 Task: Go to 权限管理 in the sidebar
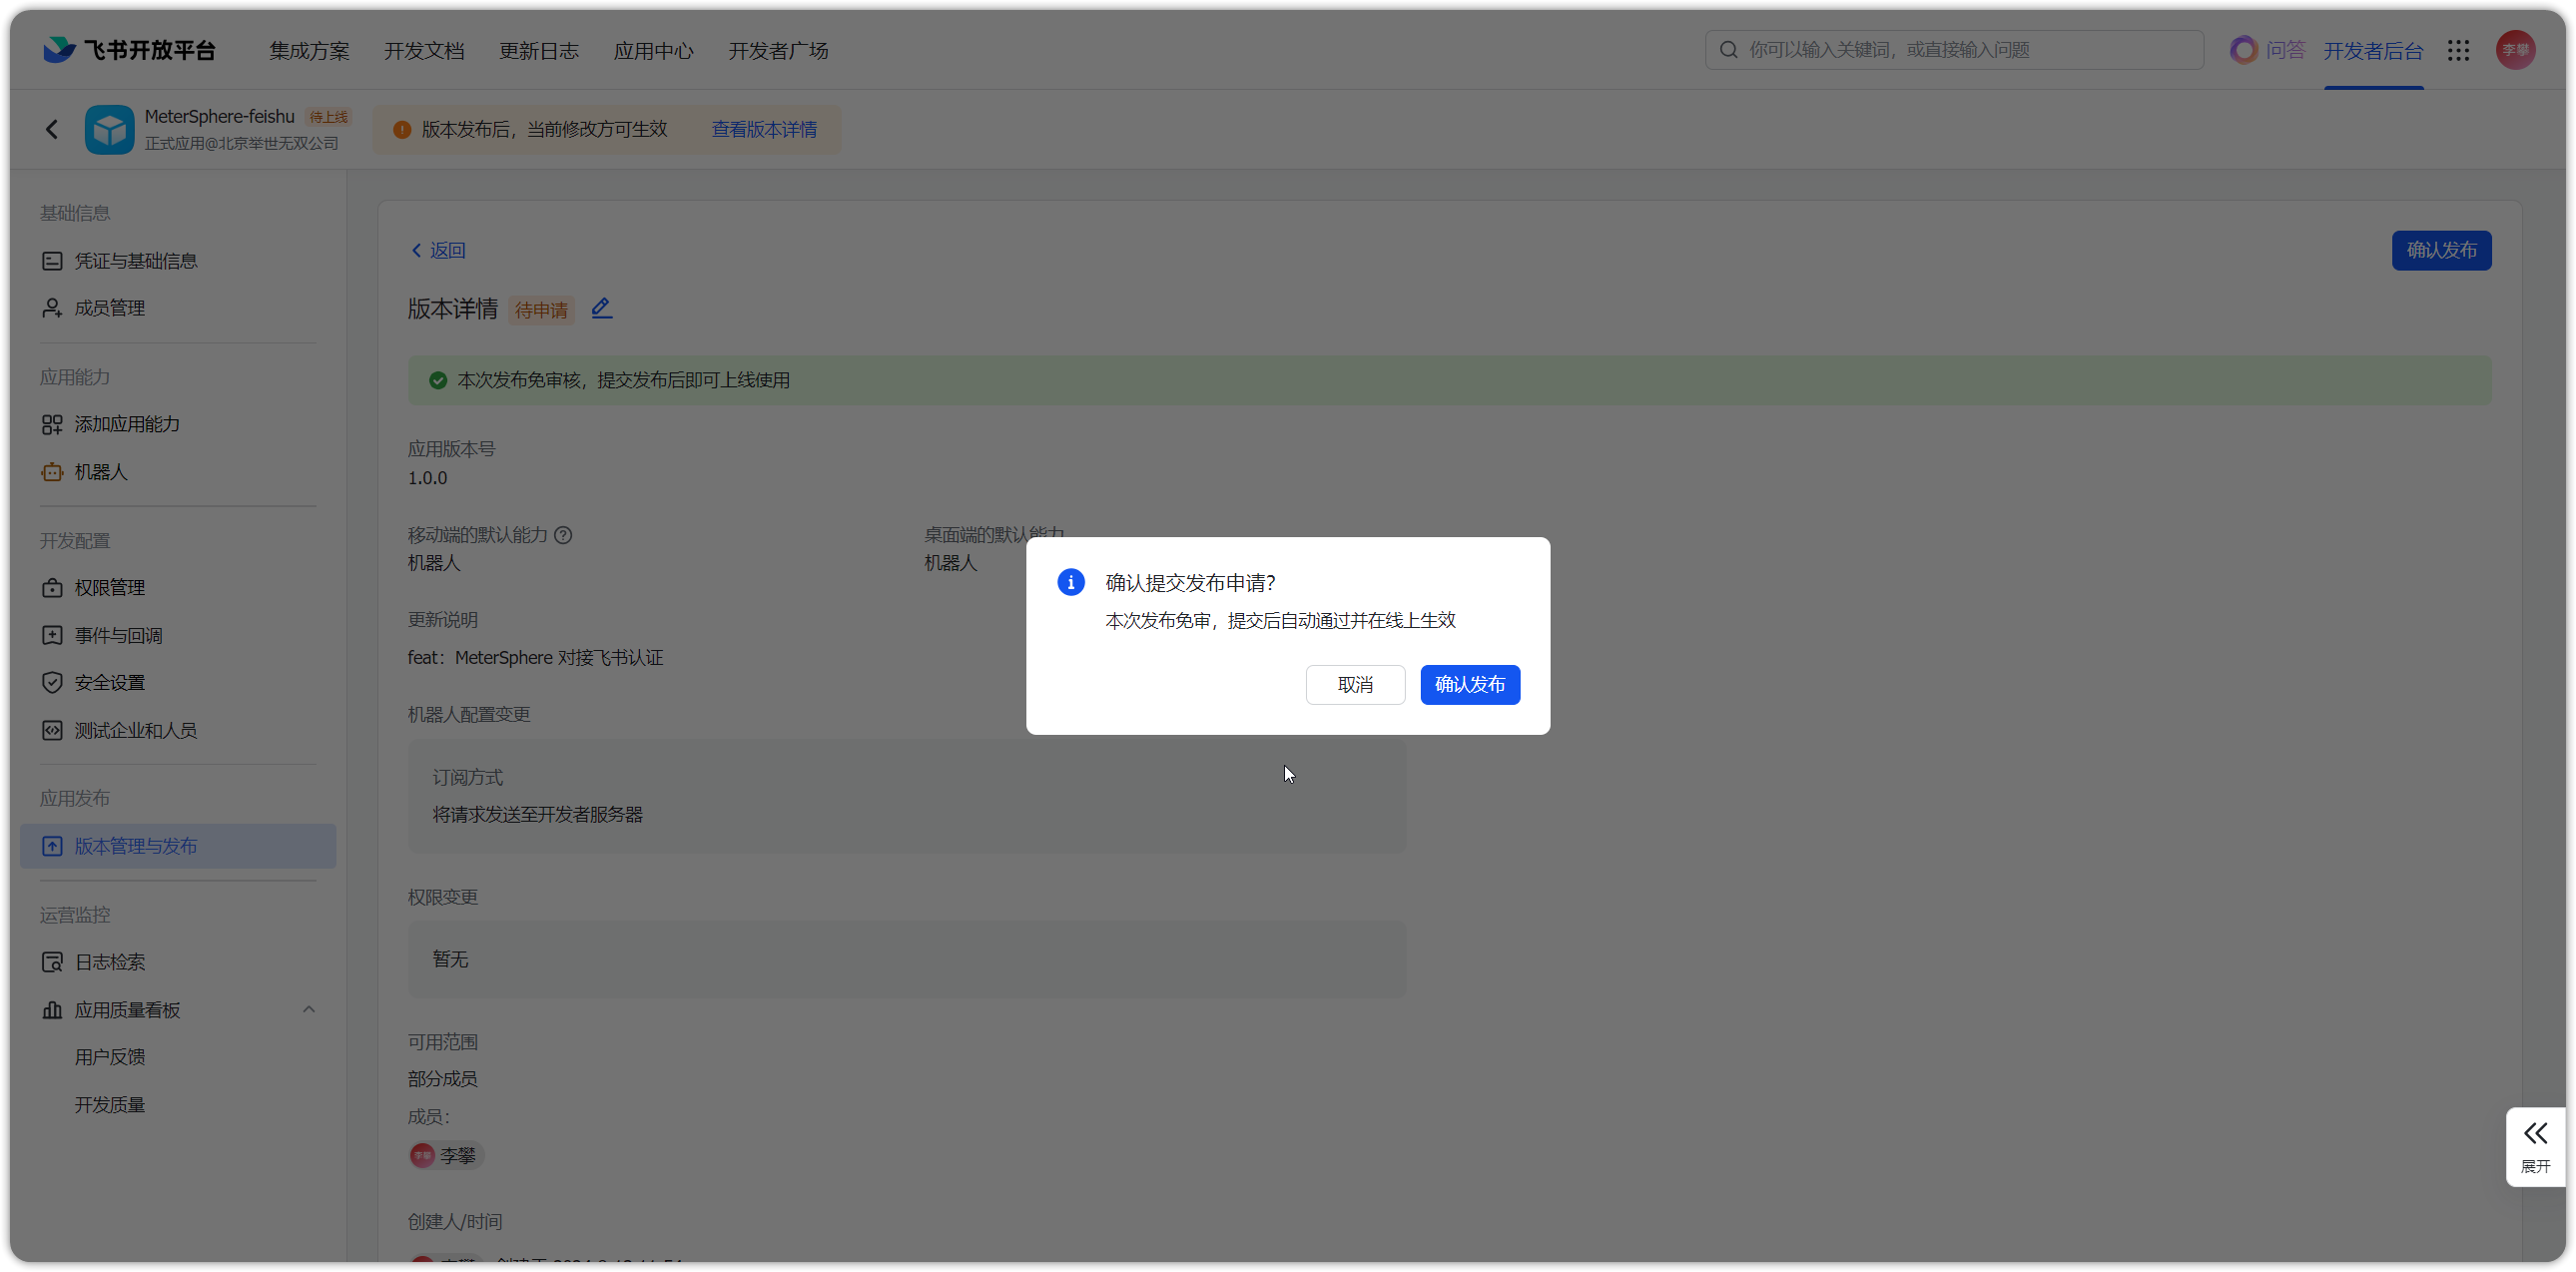pyautogui.click(x=177, y=588)
